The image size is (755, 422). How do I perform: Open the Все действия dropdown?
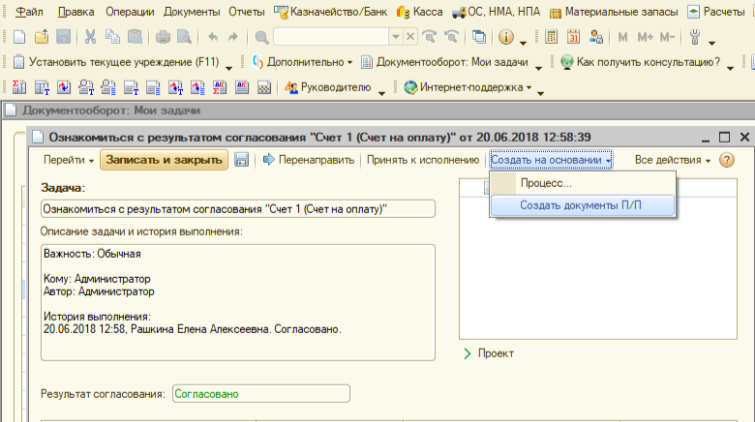tap(672, 160)
